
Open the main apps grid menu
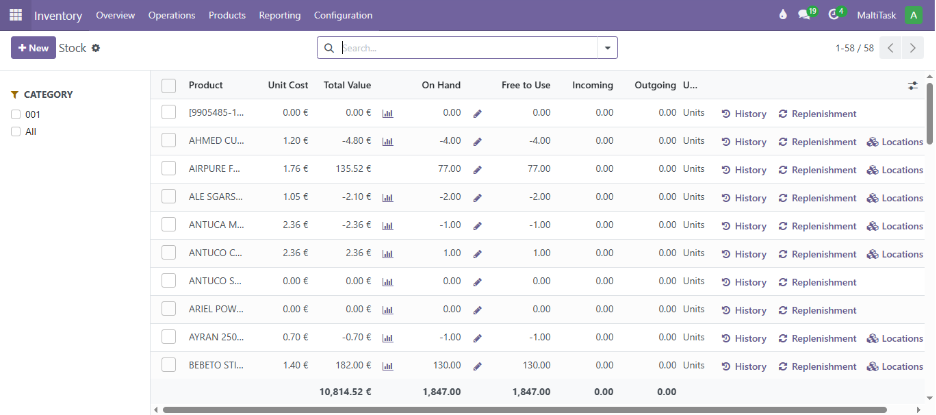(16, 15)
